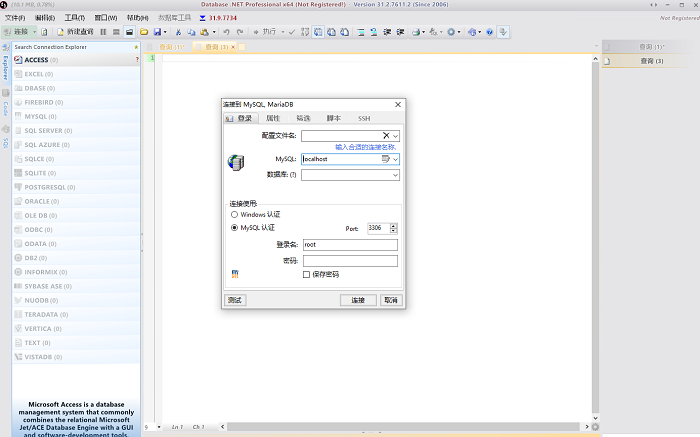
Task: Switch to the SSH tab in dialog
Action: coord(364,118)
